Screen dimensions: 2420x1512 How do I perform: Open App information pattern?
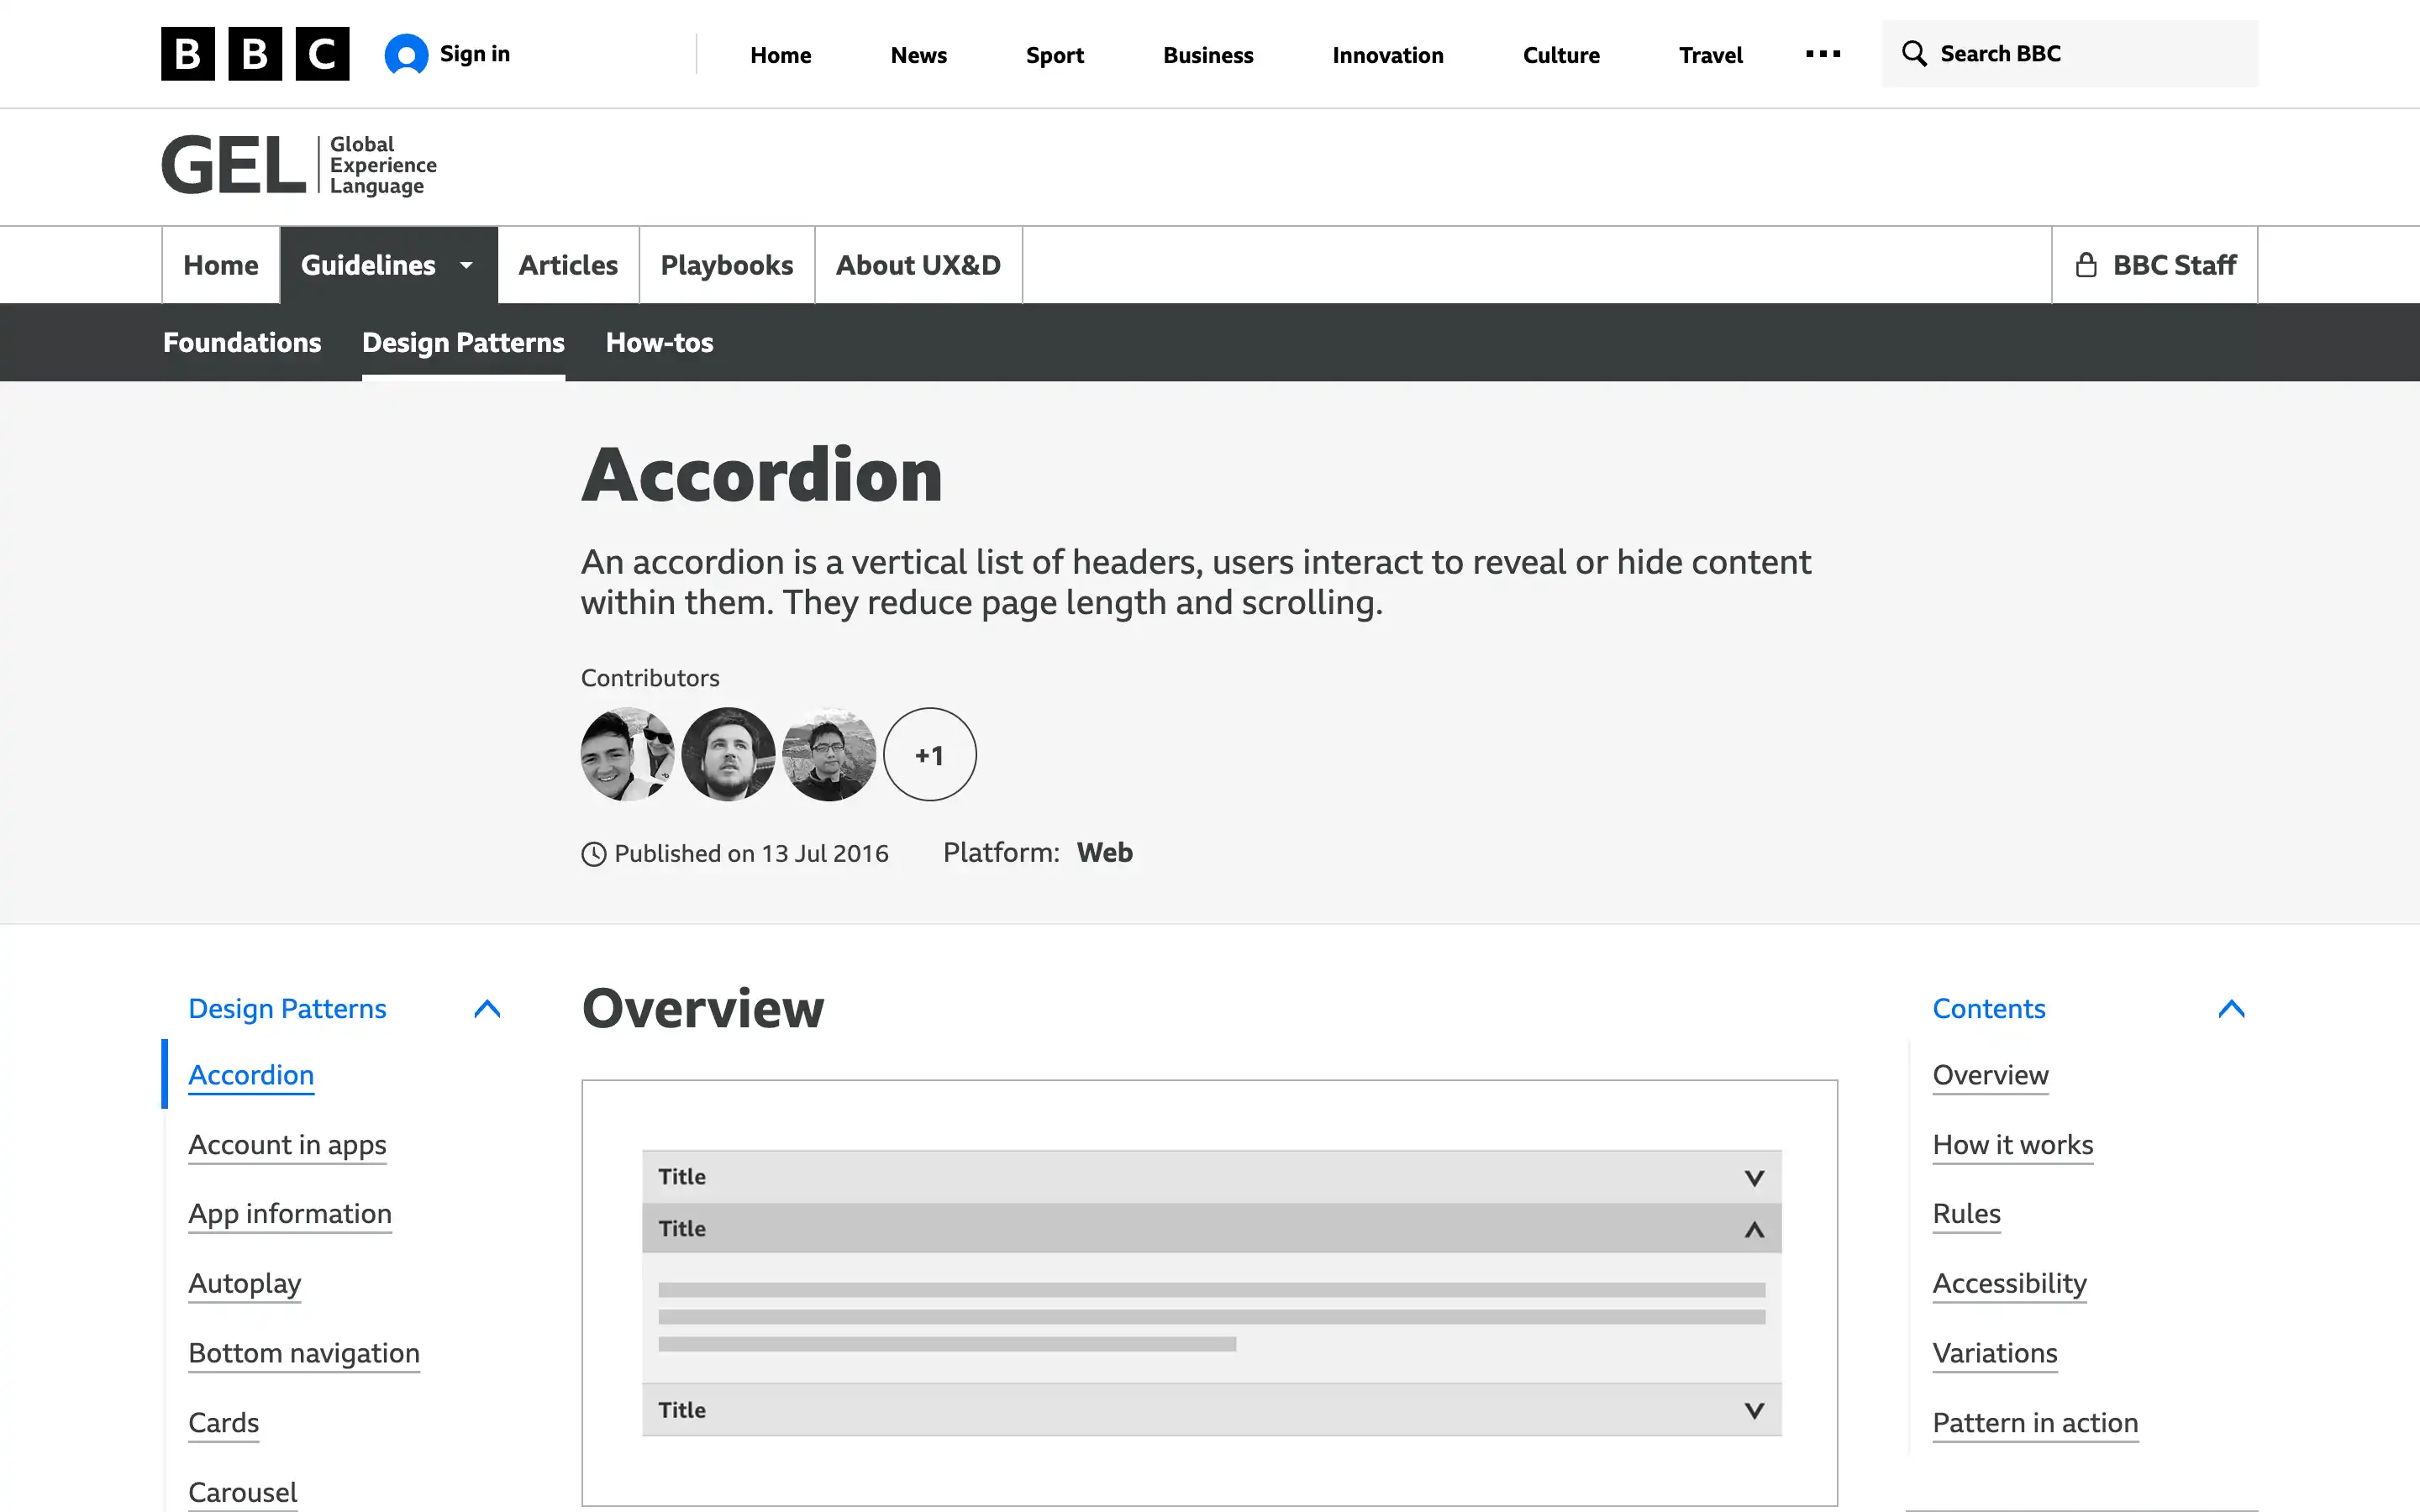pyautogui.click(x=290, y=1214)
